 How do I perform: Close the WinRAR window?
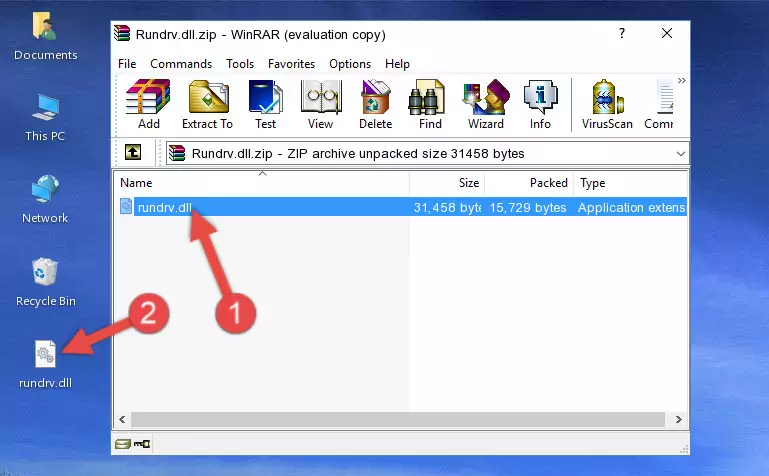coord(666,33)
